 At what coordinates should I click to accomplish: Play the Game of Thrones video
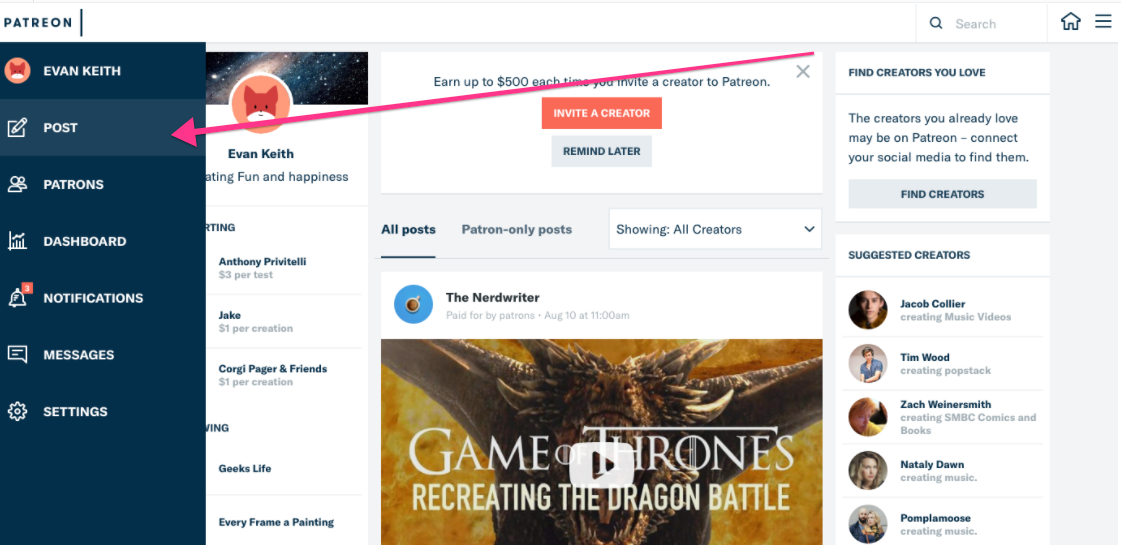point(601,464)
